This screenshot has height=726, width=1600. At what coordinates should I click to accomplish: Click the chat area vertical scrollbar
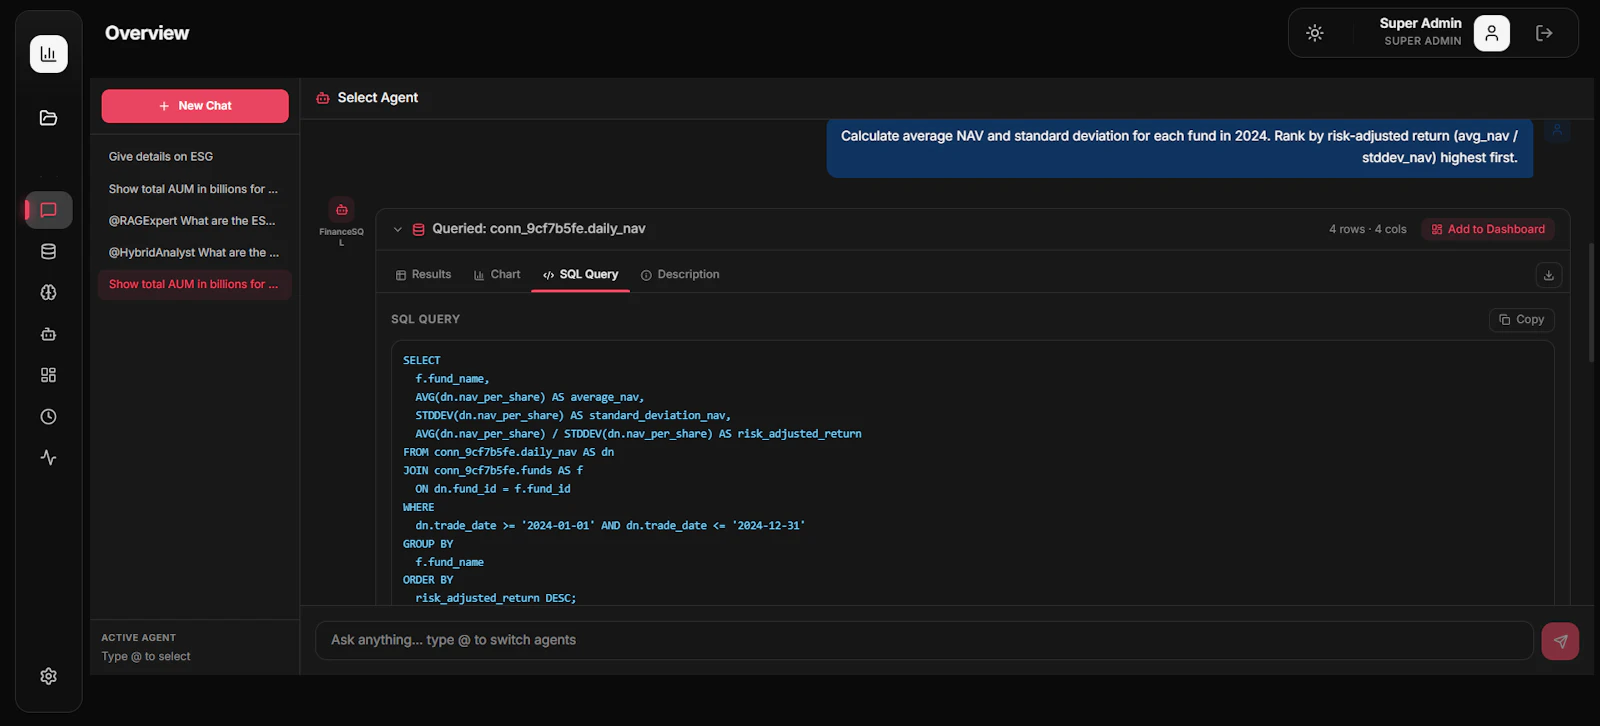(1591, 303)
